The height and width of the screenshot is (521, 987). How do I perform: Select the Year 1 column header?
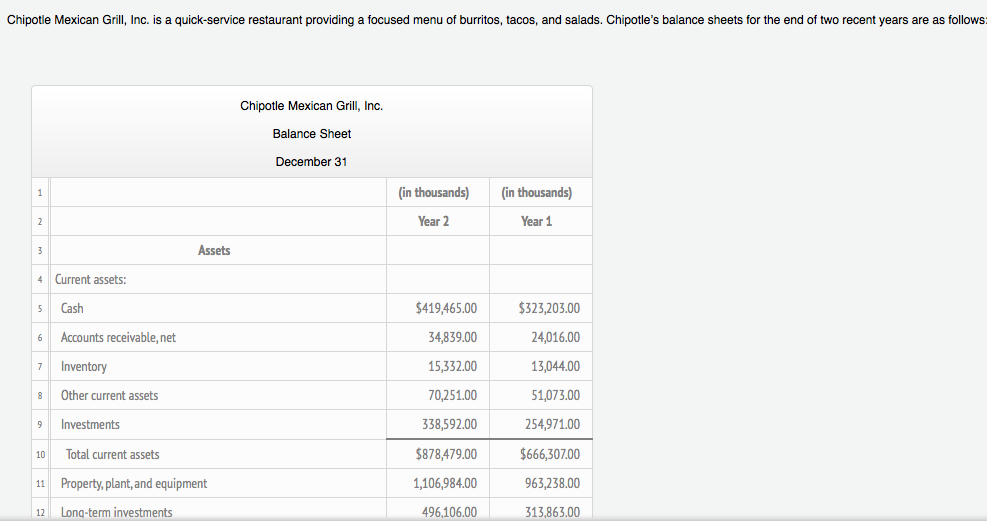pyautogui.click(x=536, y=221)
